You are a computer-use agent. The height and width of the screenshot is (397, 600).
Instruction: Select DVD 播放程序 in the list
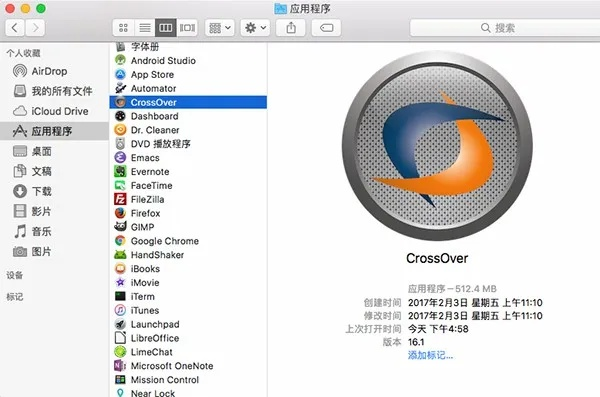click(x=188, y=144)
